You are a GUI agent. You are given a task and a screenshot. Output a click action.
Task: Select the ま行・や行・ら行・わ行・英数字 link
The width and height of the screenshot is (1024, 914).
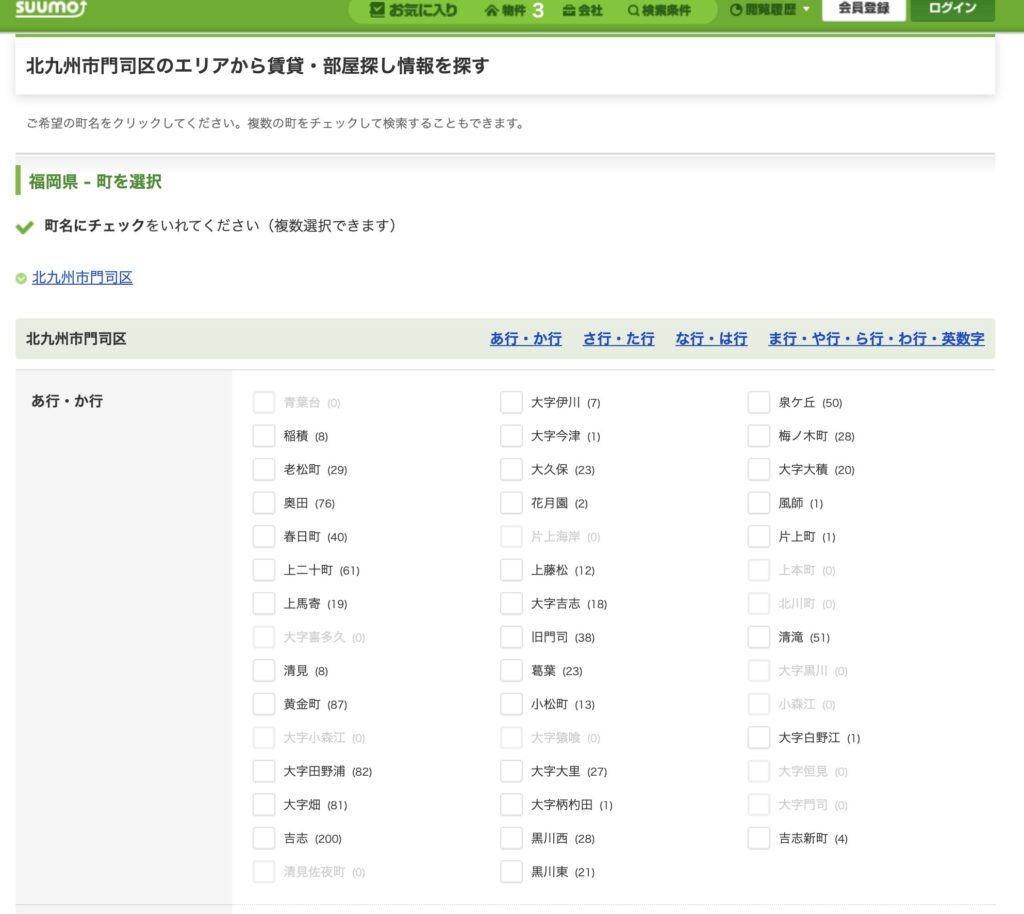click(877, 339)
